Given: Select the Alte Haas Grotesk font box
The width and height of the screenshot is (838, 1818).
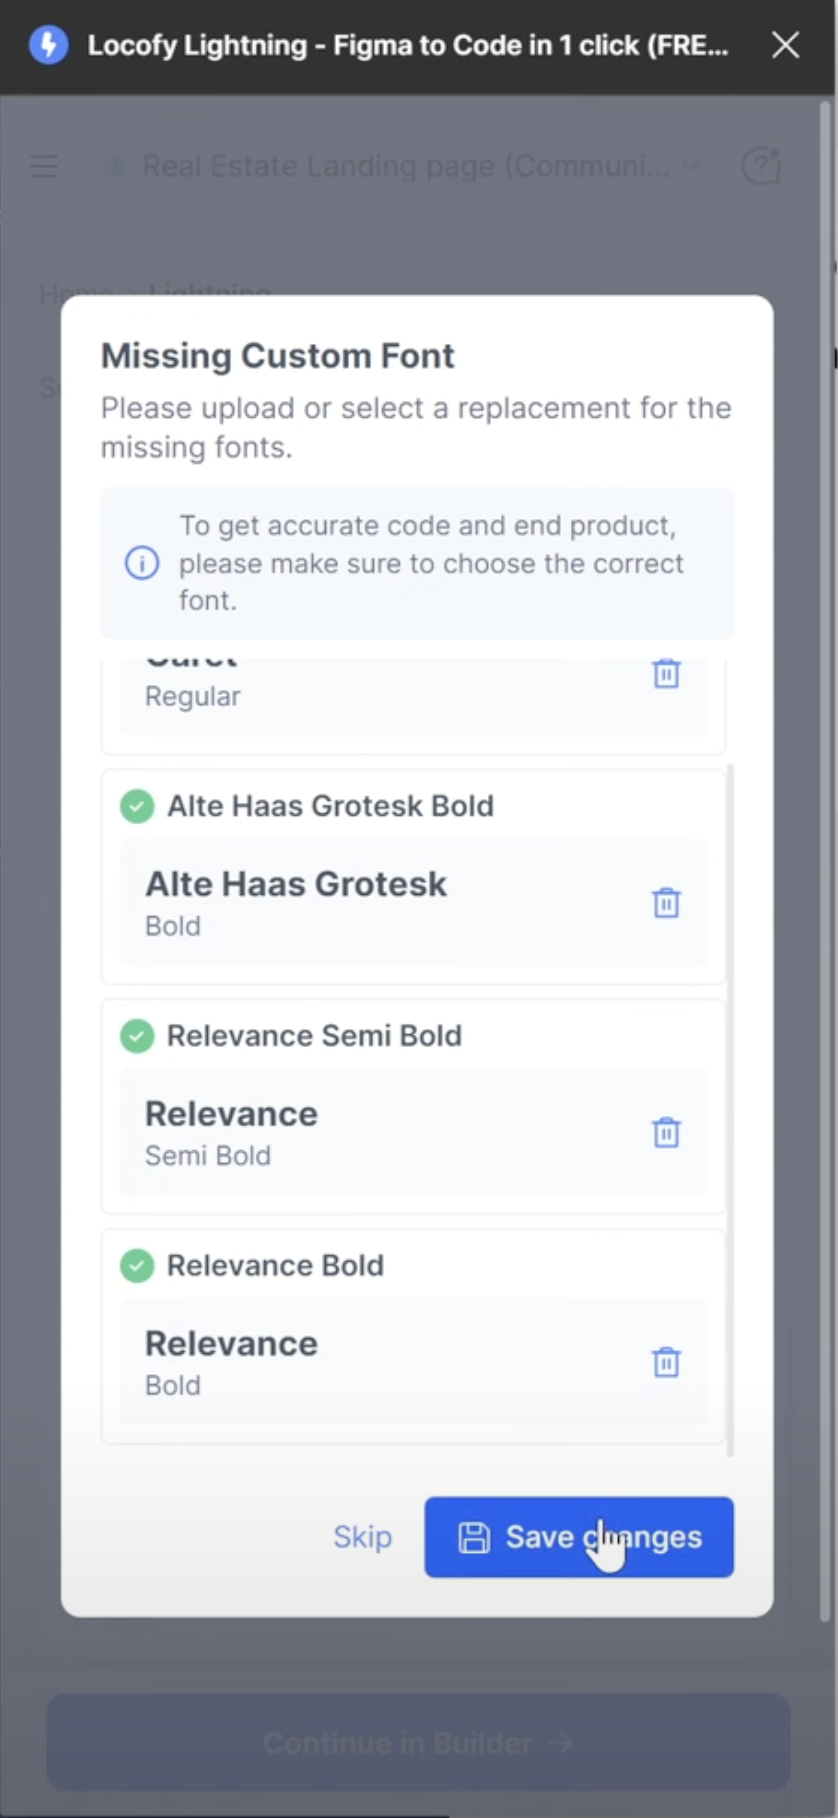Looking at the screenshot, I should tap(413, 902).
